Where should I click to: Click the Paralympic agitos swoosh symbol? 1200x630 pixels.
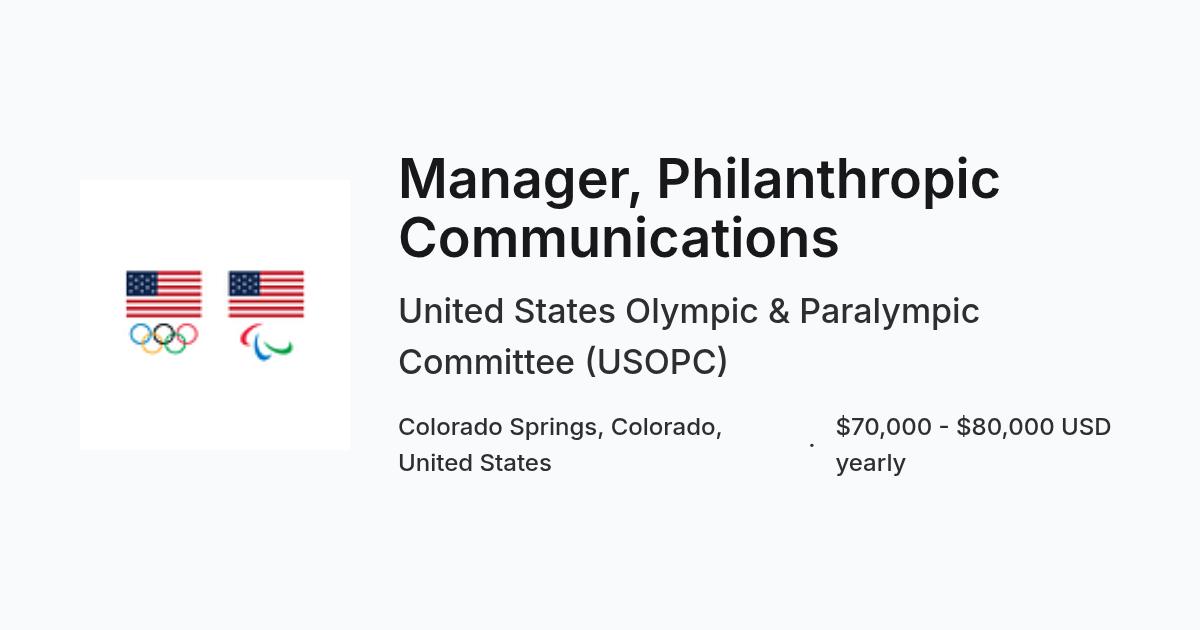[x=266, y=342]
